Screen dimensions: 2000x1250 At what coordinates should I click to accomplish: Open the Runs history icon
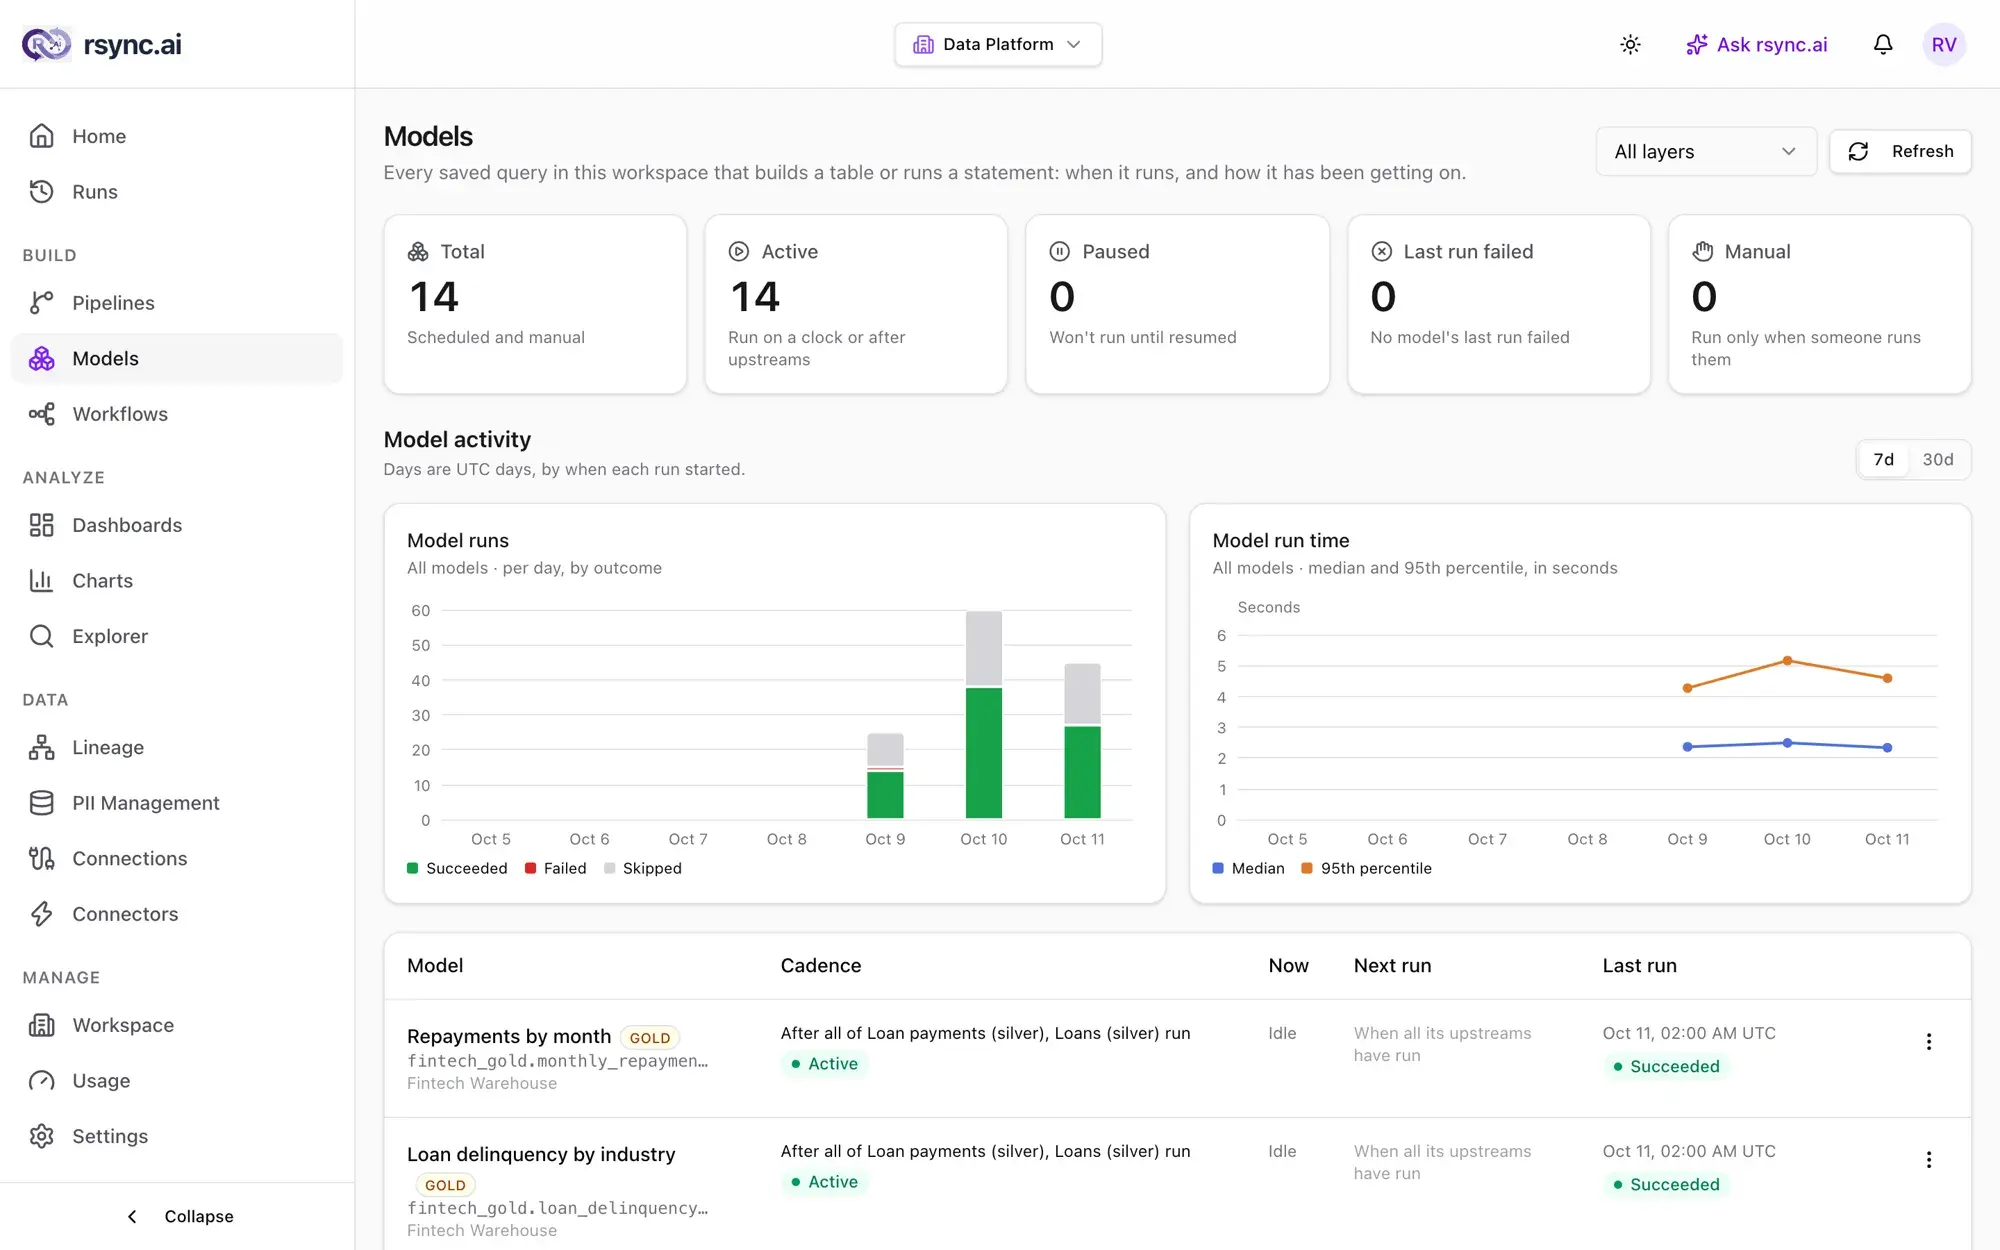[x=41, y=191]
